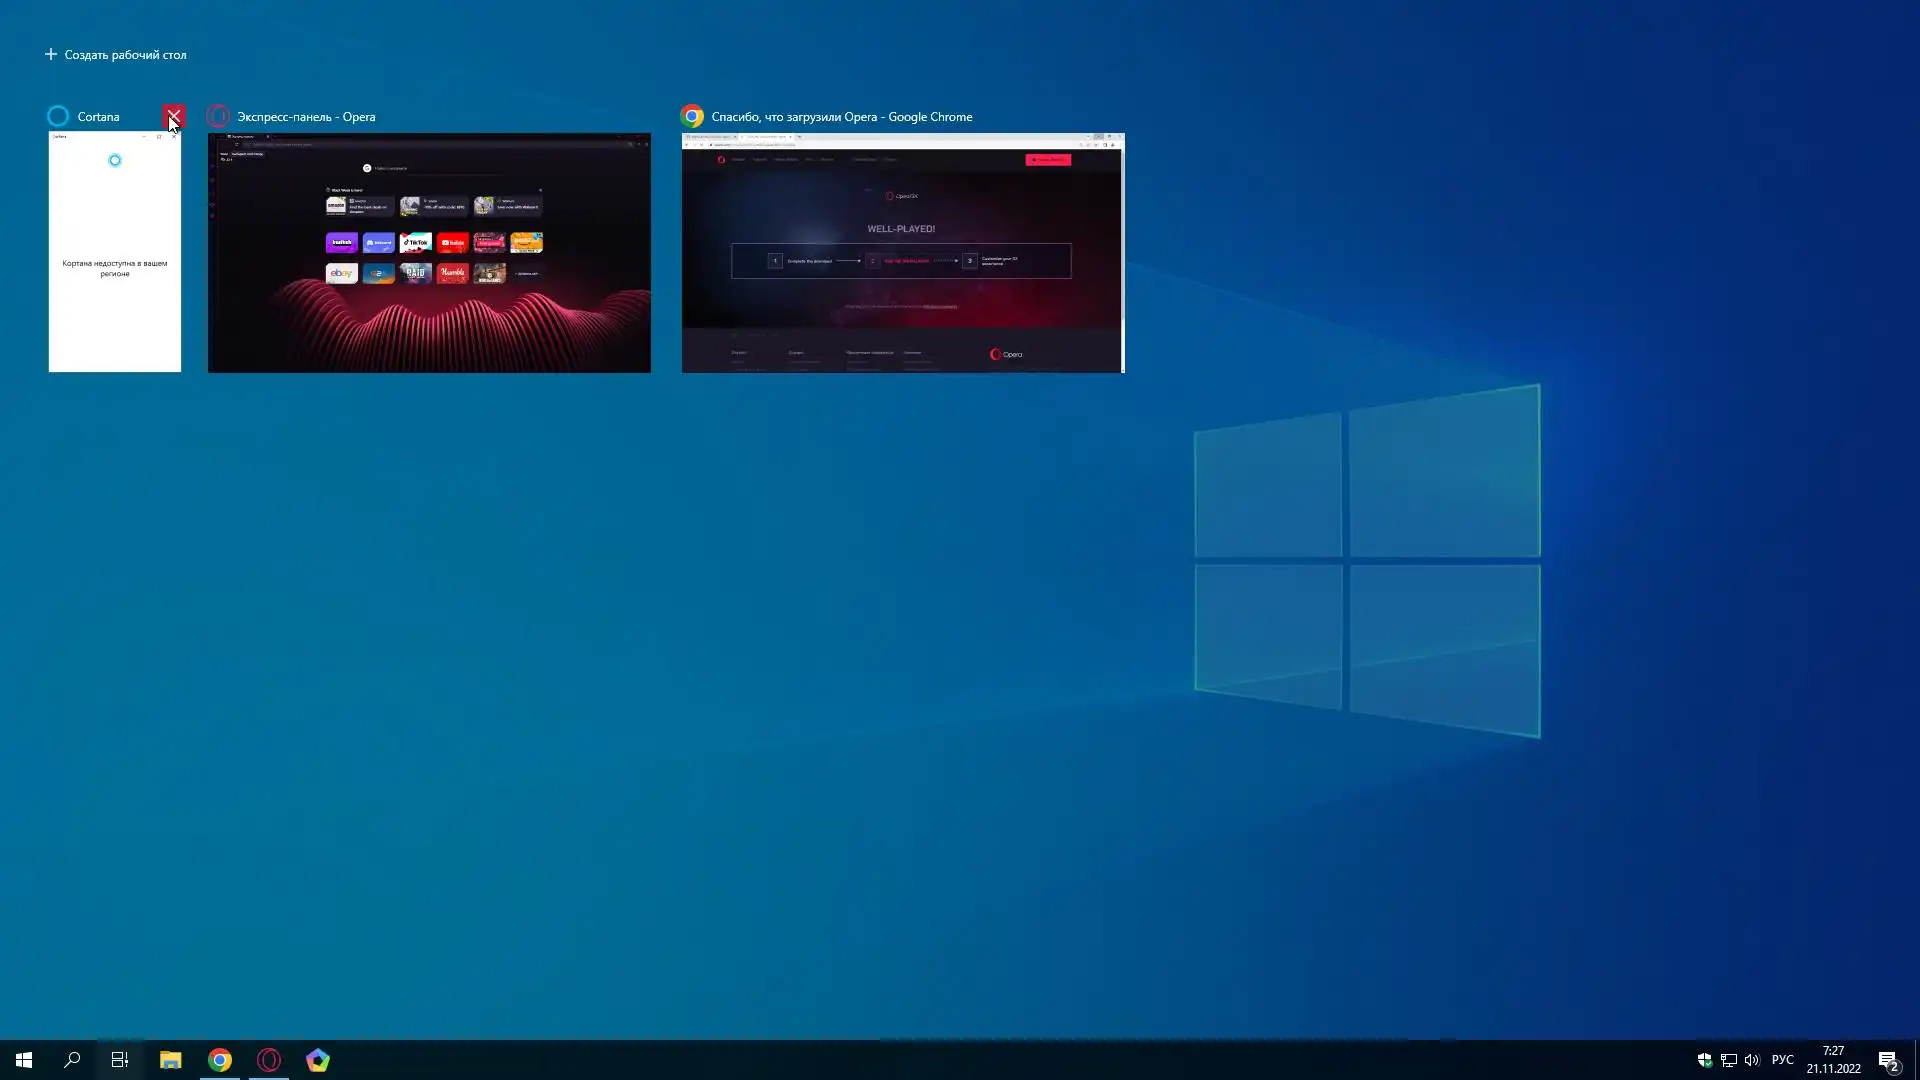This screenshot has height=1080, width=1920.
Task: Click the Google Chrome taskbar icon
Action: pos(220,1060)
